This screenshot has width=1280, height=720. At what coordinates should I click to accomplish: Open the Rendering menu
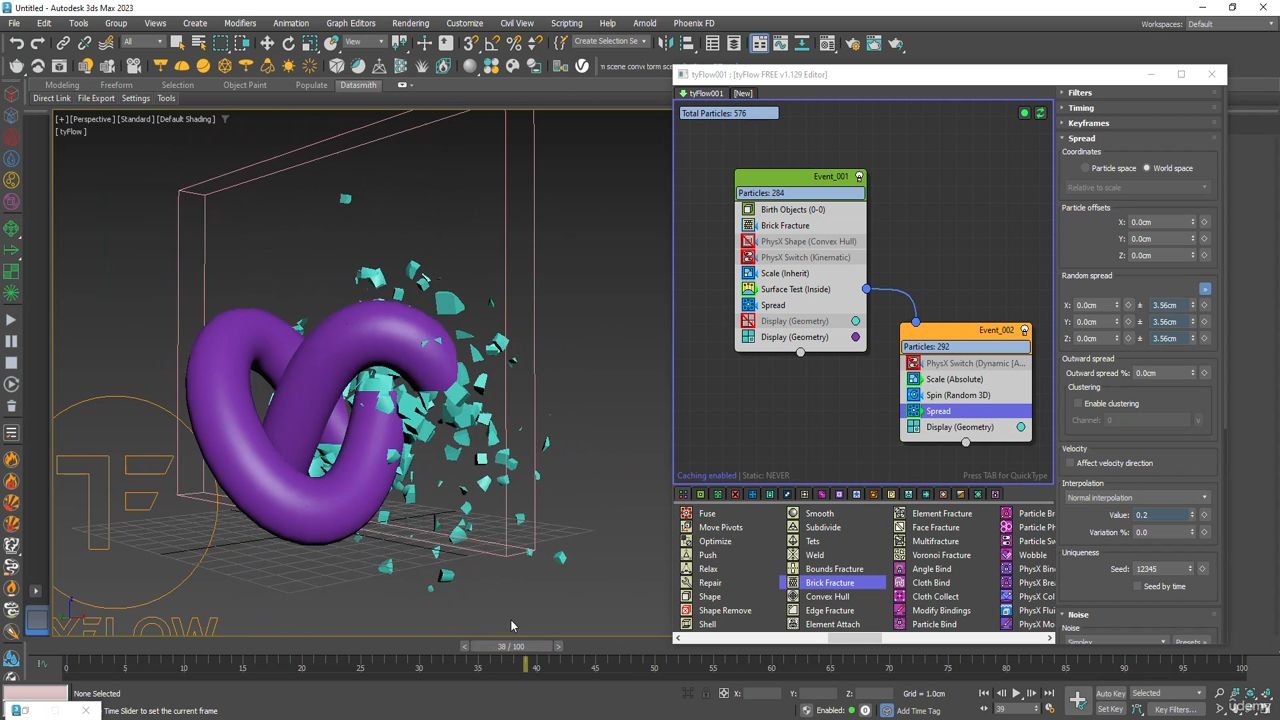tap(410, 23)
